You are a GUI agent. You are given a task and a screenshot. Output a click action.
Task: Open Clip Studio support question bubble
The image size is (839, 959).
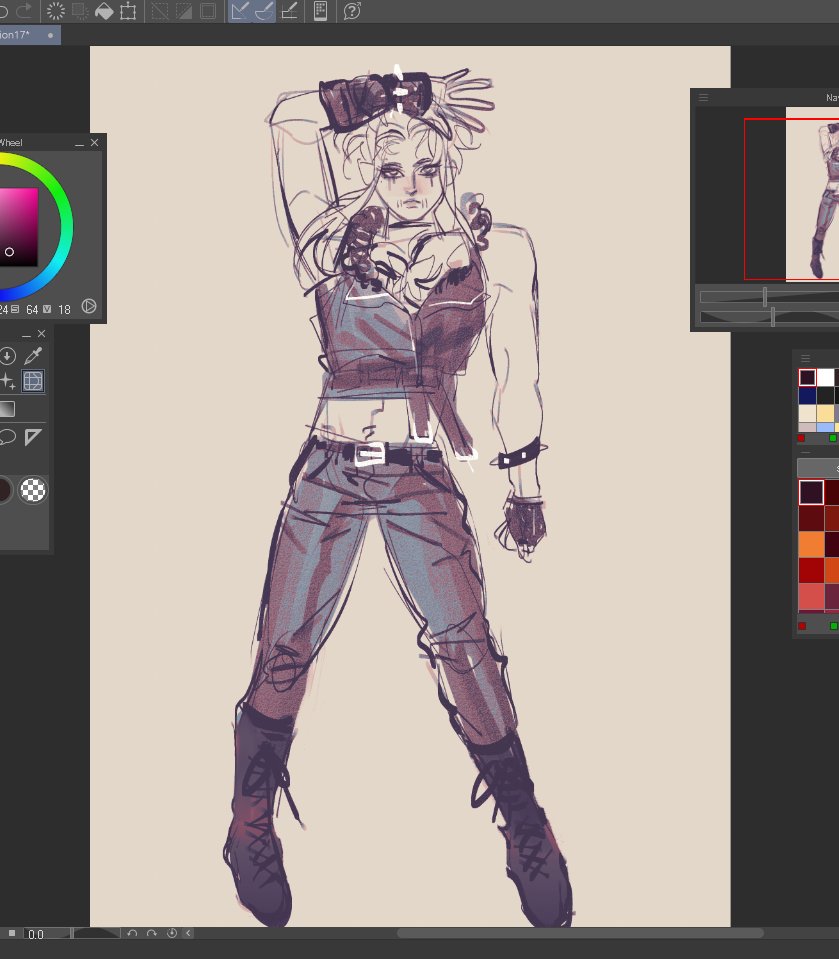[x=352, y=11]
